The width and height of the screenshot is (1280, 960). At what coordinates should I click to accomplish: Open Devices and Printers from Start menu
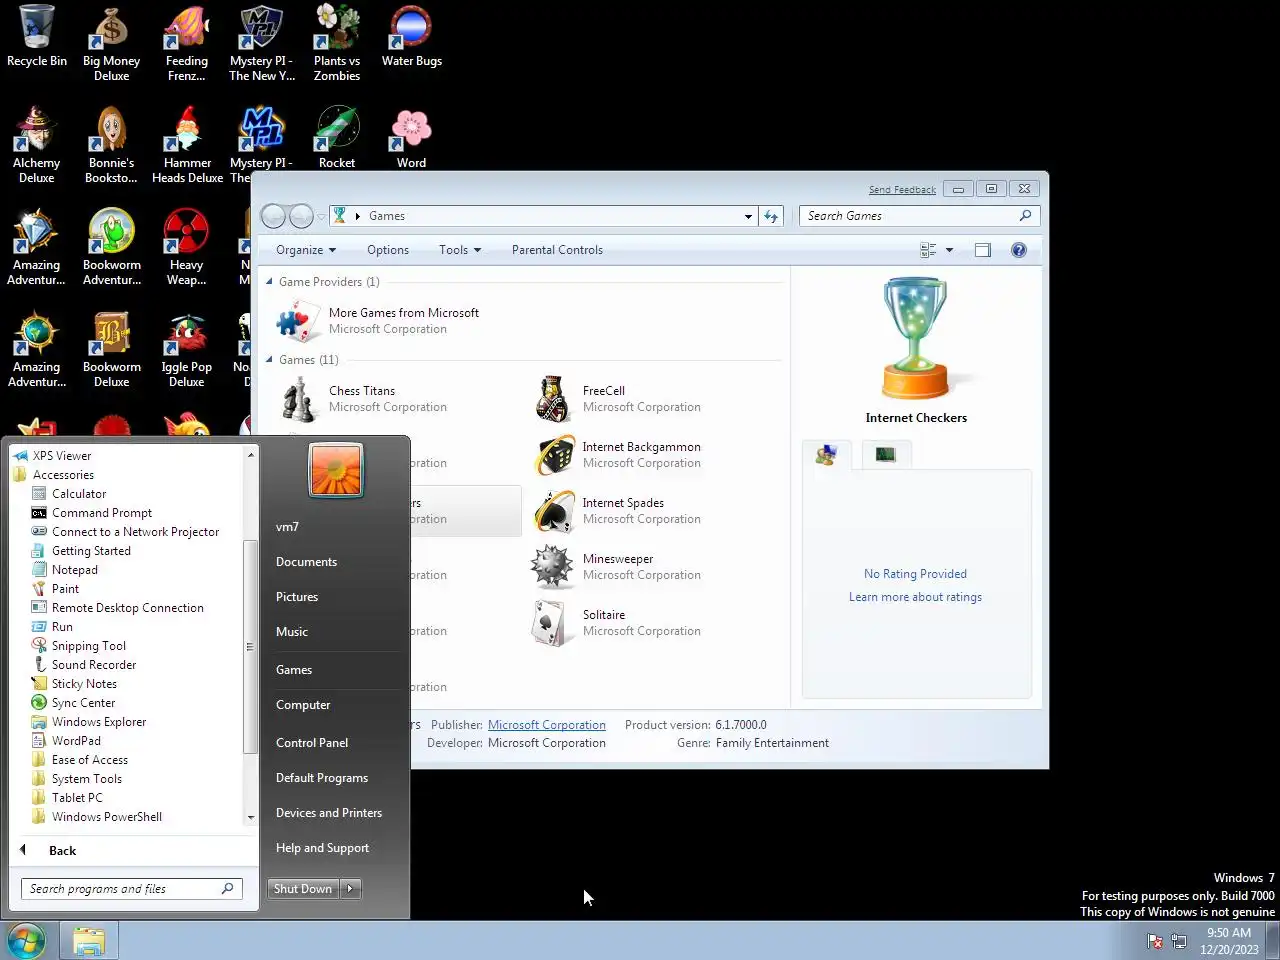pos(329,813)
